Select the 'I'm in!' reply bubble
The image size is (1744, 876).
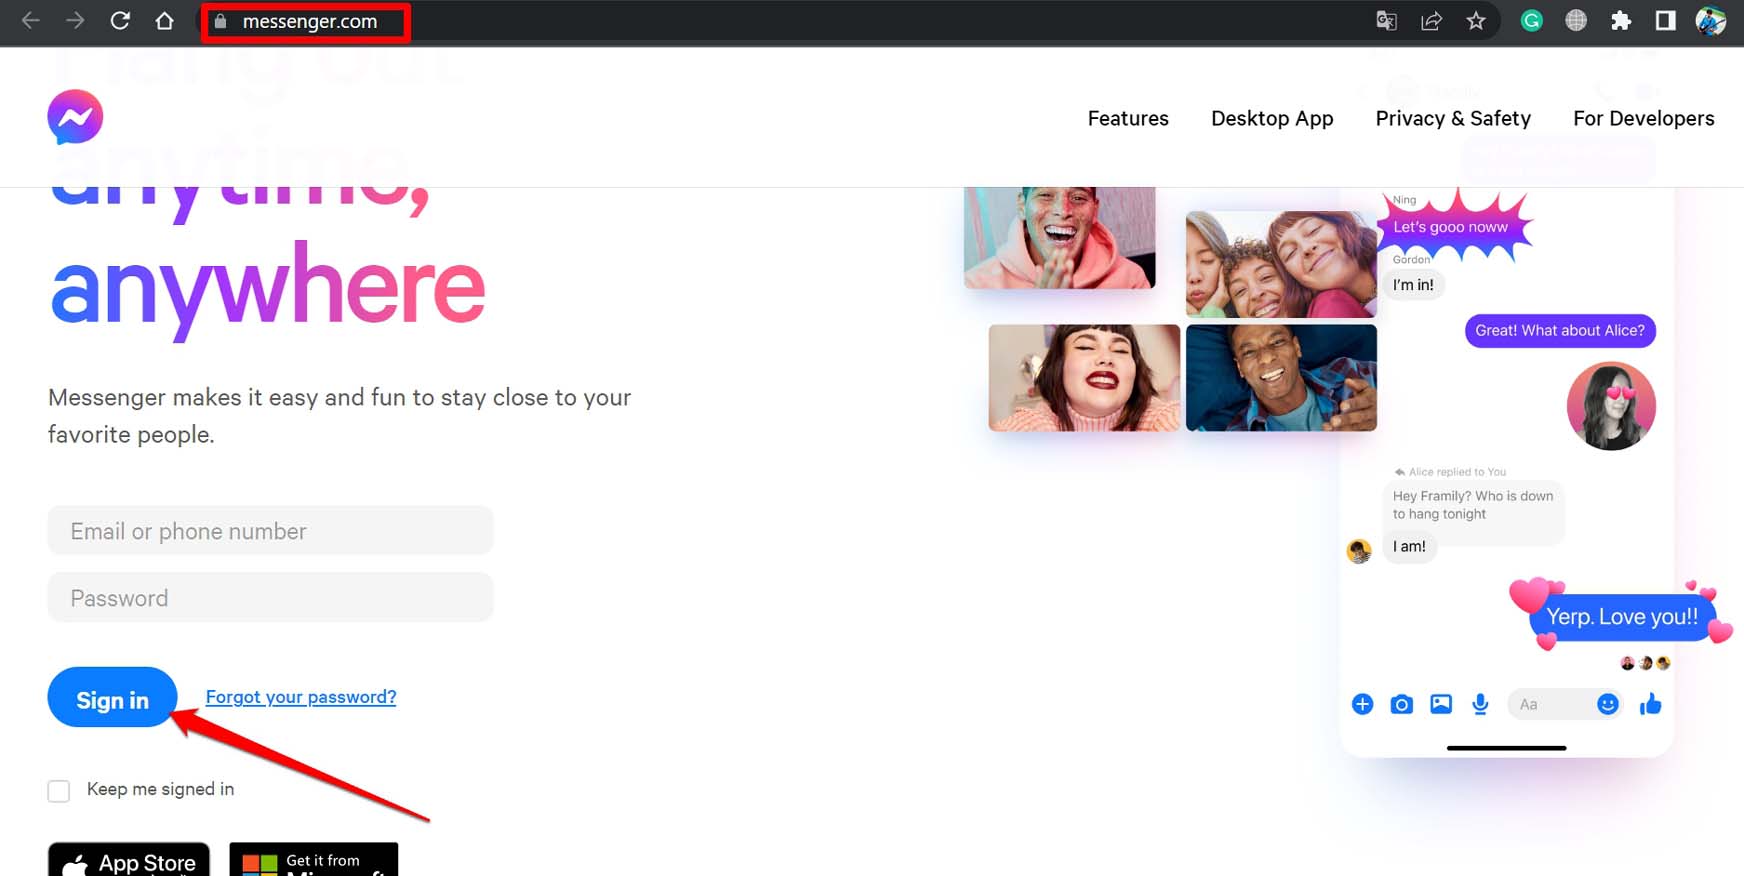[x=1413, y=285]
